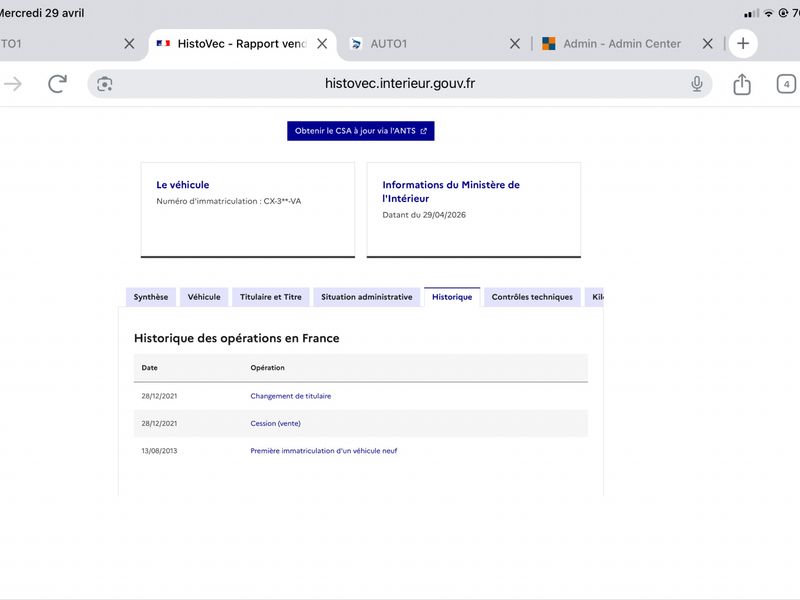
Task: Open the Synthèse tab
Action: click(x=151, y=297)
